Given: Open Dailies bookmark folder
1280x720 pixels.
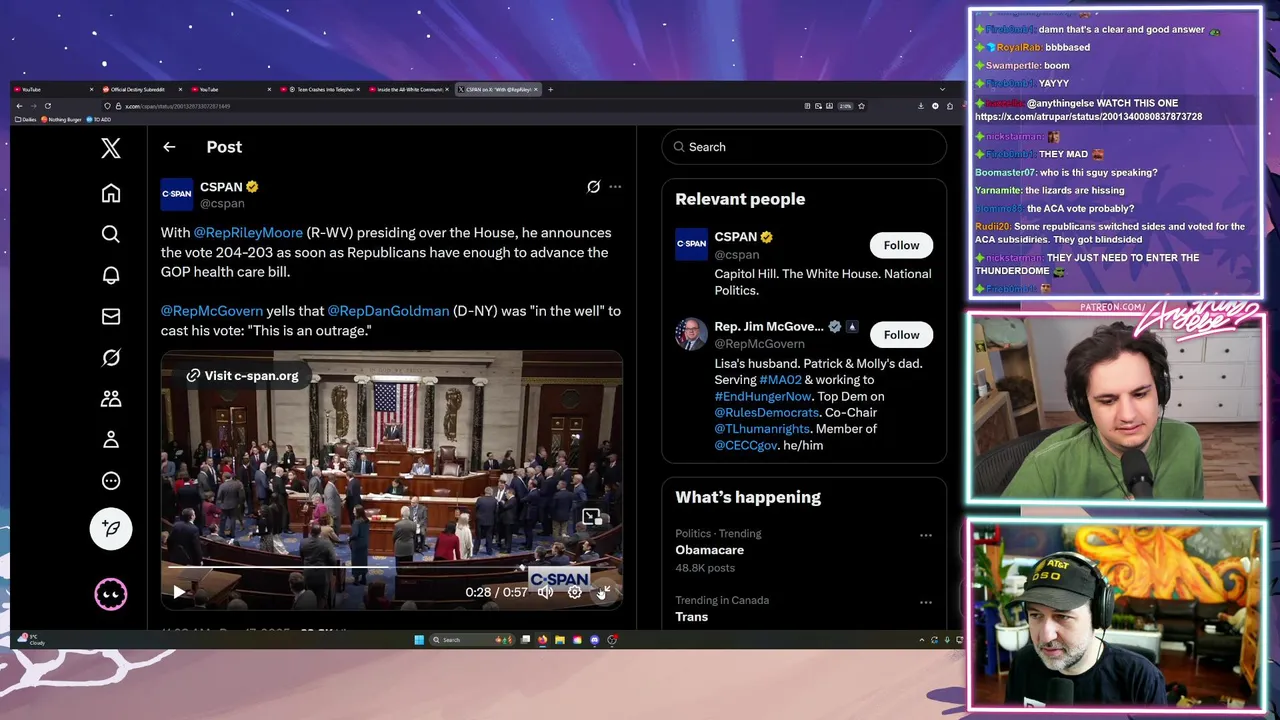Looking at the screenshot, I should pyautogui.click(x=26, y=119).
